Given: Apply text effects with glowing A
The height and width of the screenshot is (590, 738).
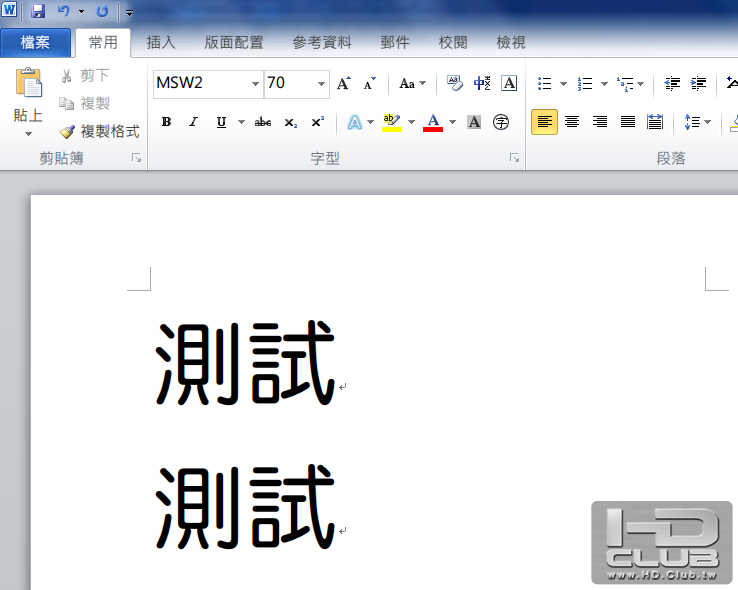Looking at the screenshot, I should (x=354, y=122).
